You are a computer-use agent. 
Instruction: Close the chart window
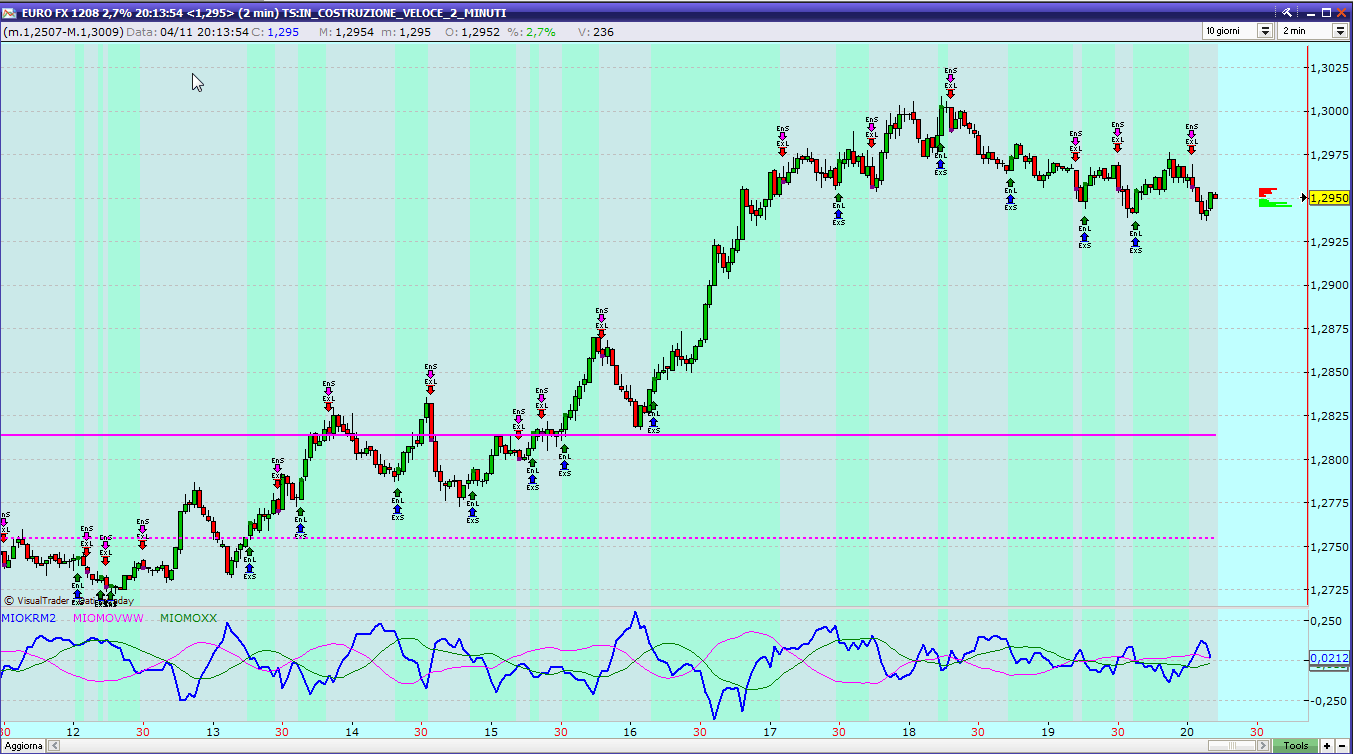(x=1341, y=12)
